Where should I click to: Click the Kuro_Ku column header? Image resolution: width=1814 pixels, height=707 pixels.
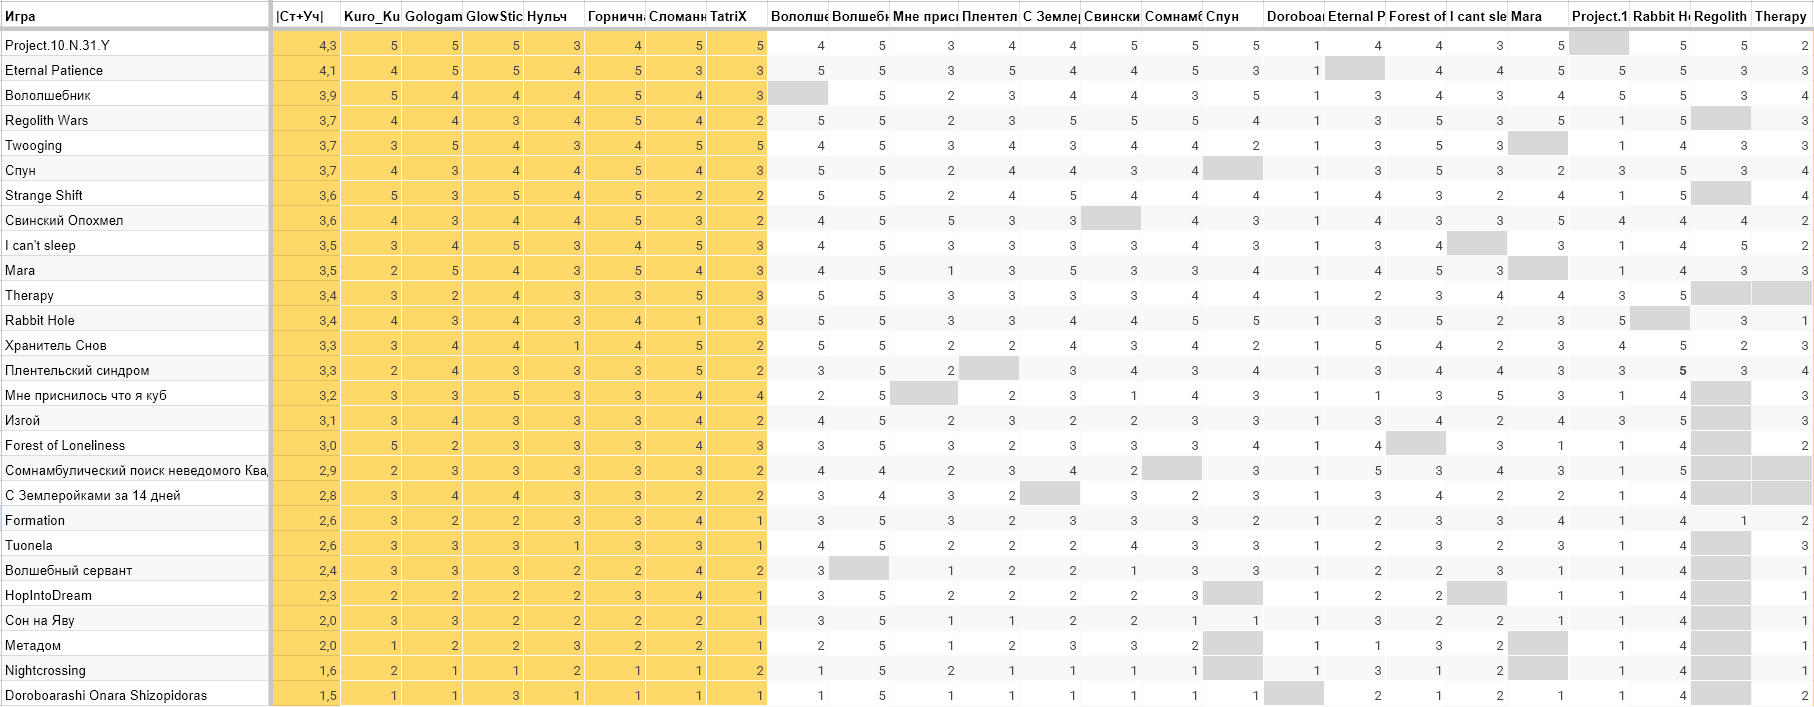tap(371, 16)
